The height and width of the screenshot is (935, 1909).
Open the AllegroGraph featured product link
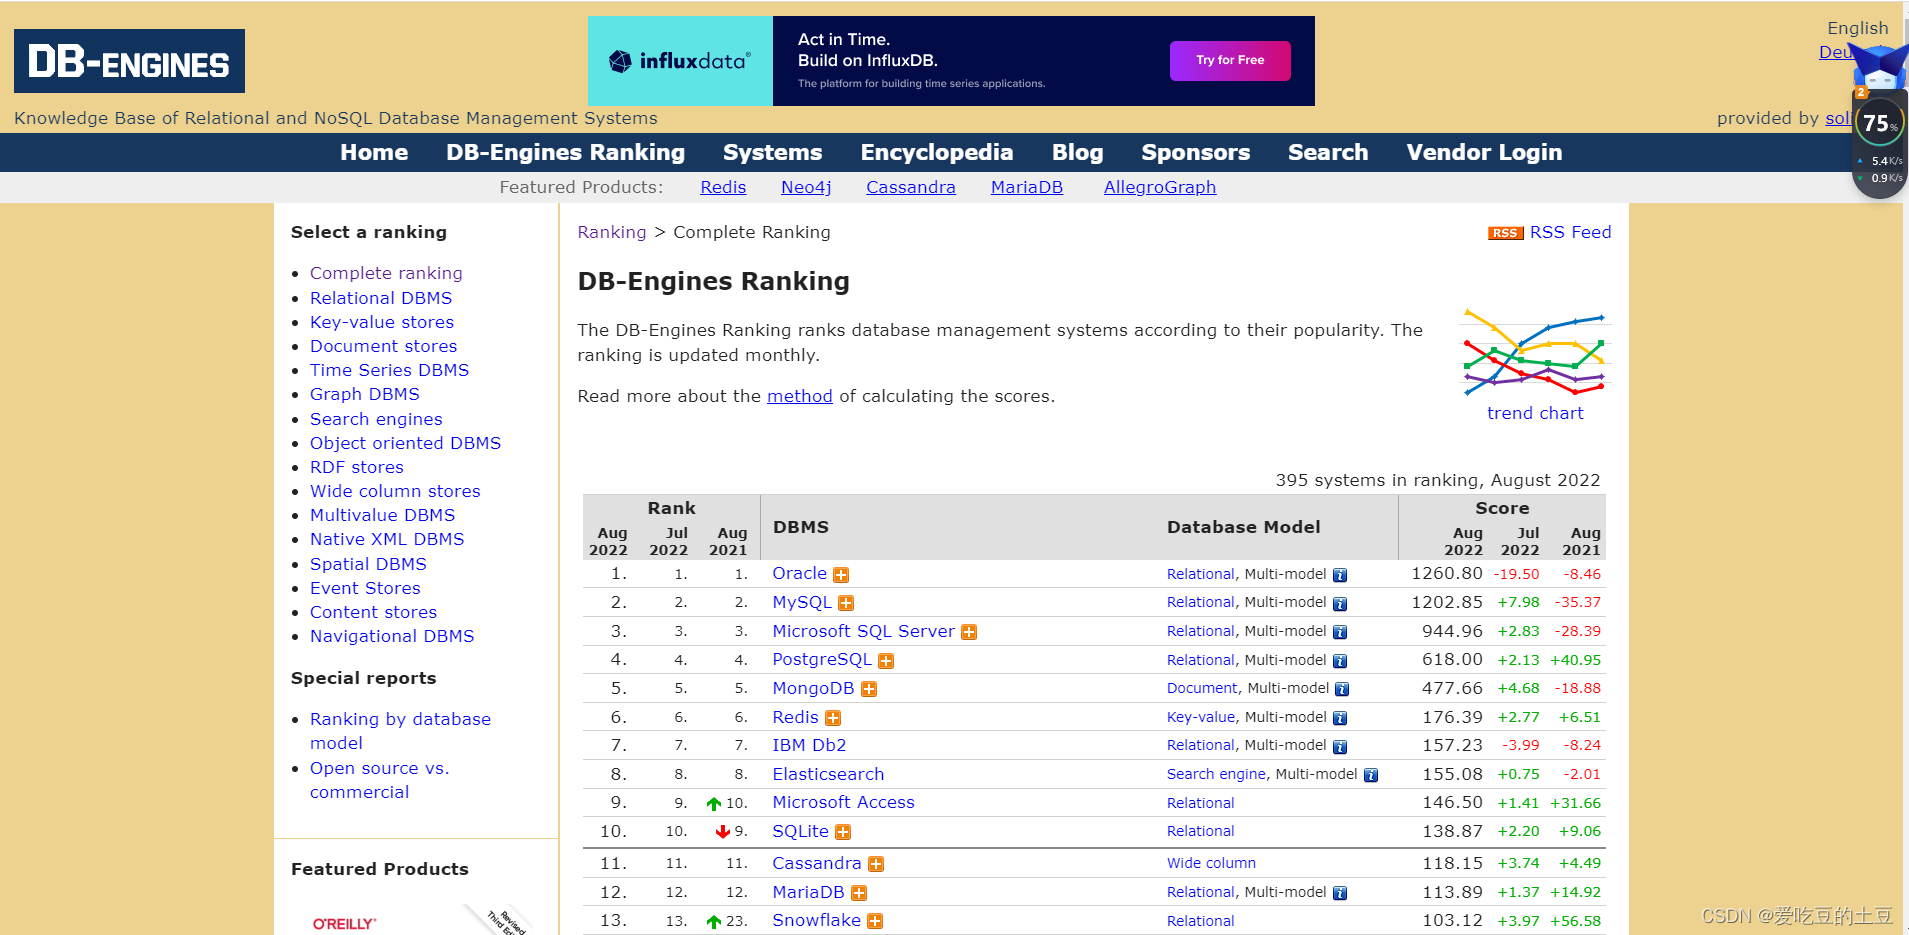coord(1160,187)
